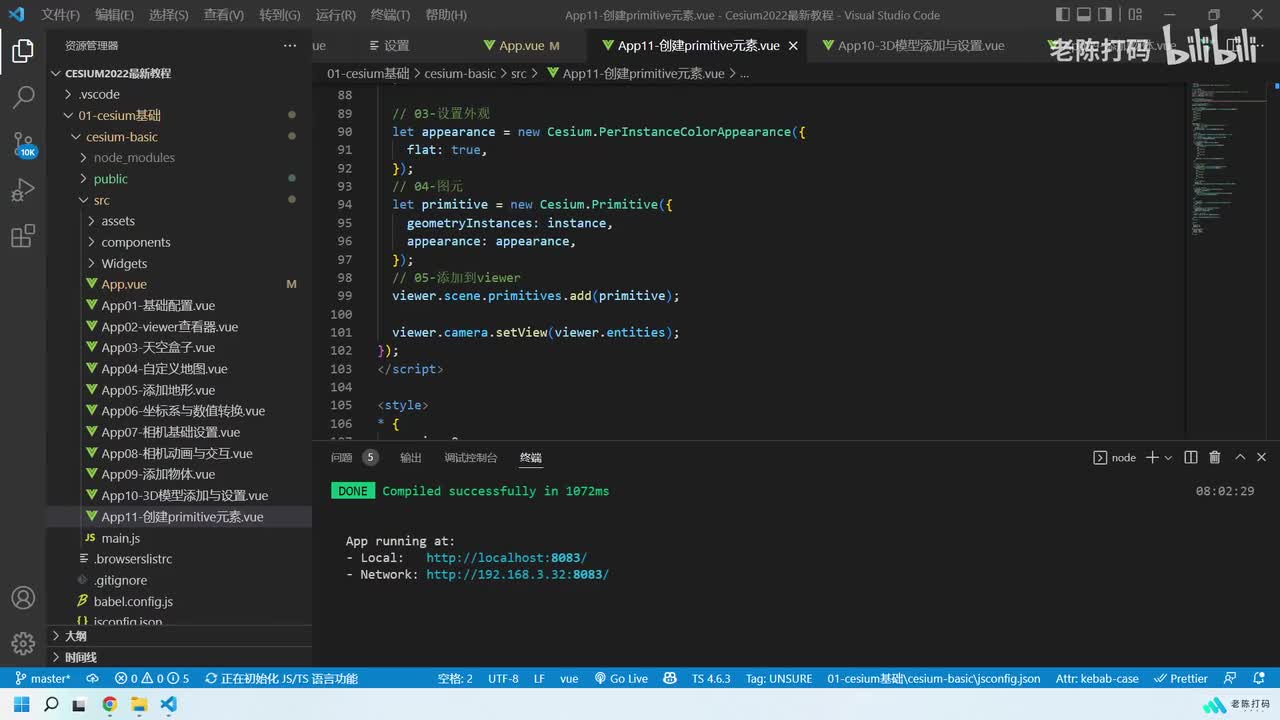Open the Run and Debug view
This screenshot has height=720, width=1280.
point(23,189)
